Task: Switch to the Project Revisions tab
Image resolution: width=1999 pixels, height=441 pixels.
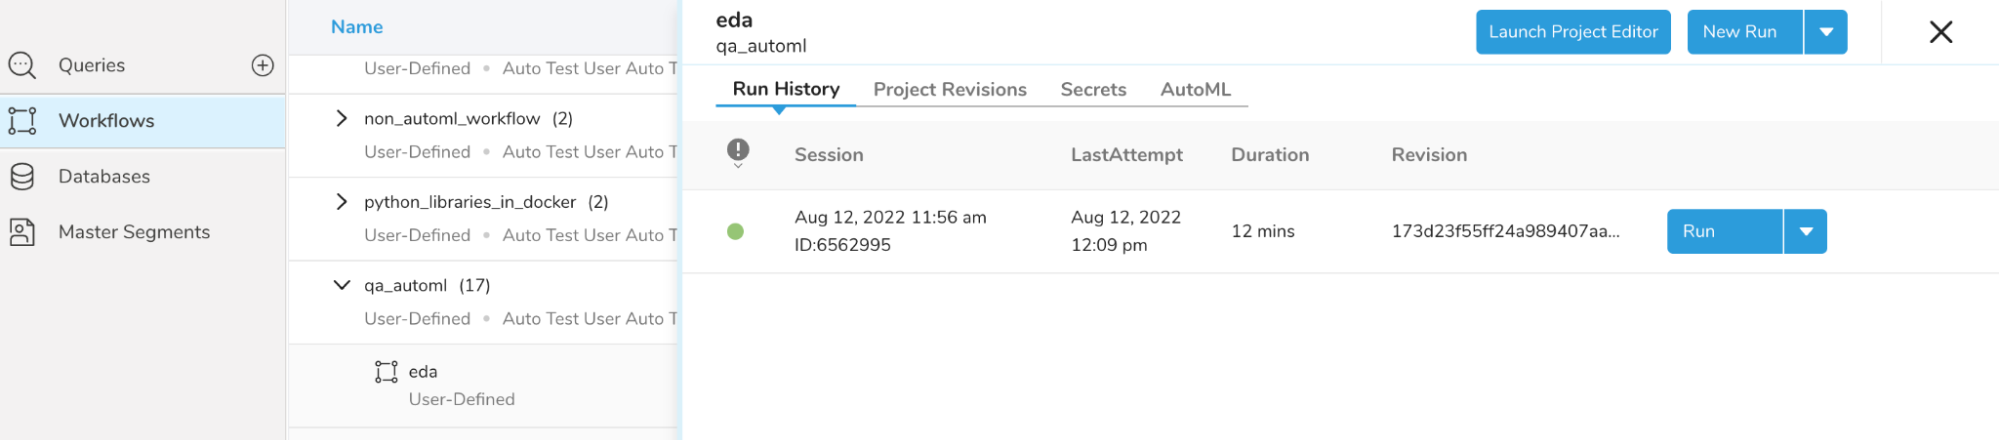Action: point(949,90)
